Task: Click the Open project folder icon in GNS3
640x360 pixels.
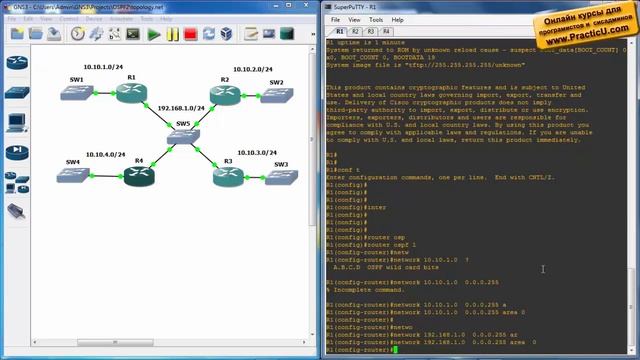Action: pyautogui.click(x=36, y=34)
